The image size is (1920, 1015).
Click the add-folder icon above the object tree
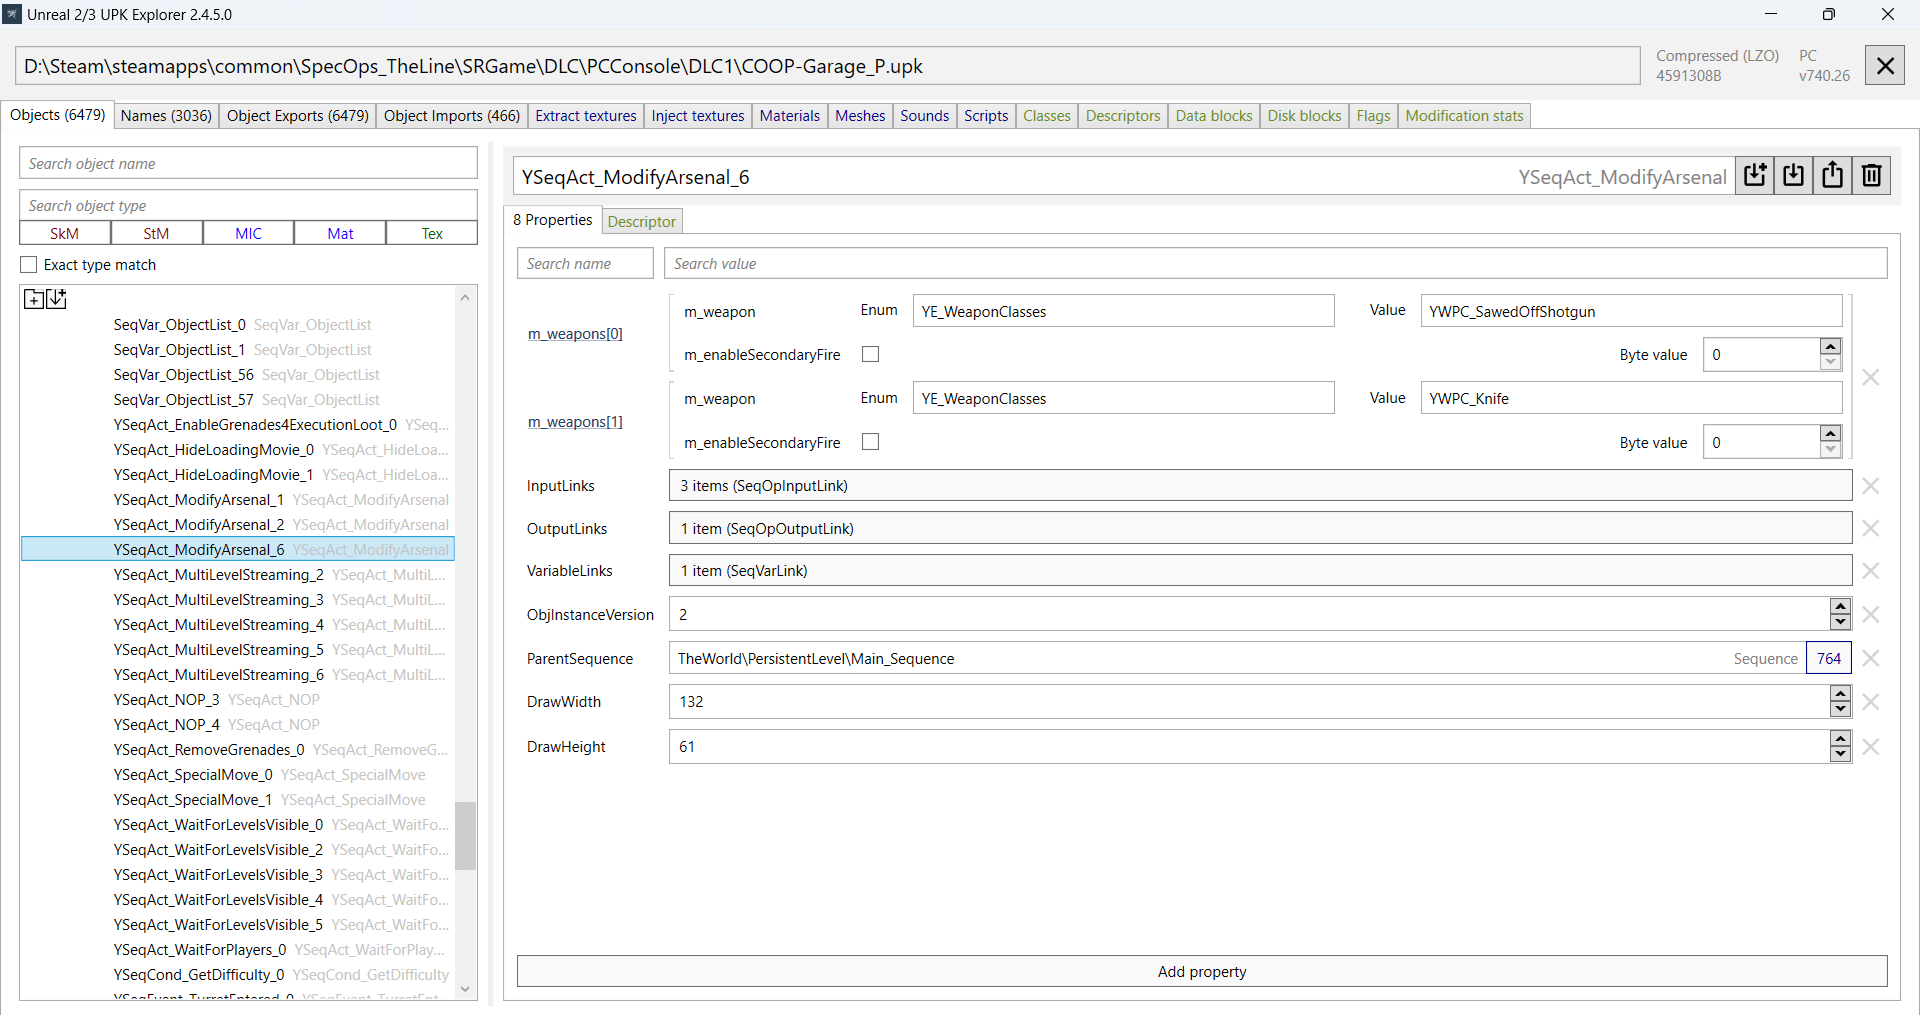[34, 299]
